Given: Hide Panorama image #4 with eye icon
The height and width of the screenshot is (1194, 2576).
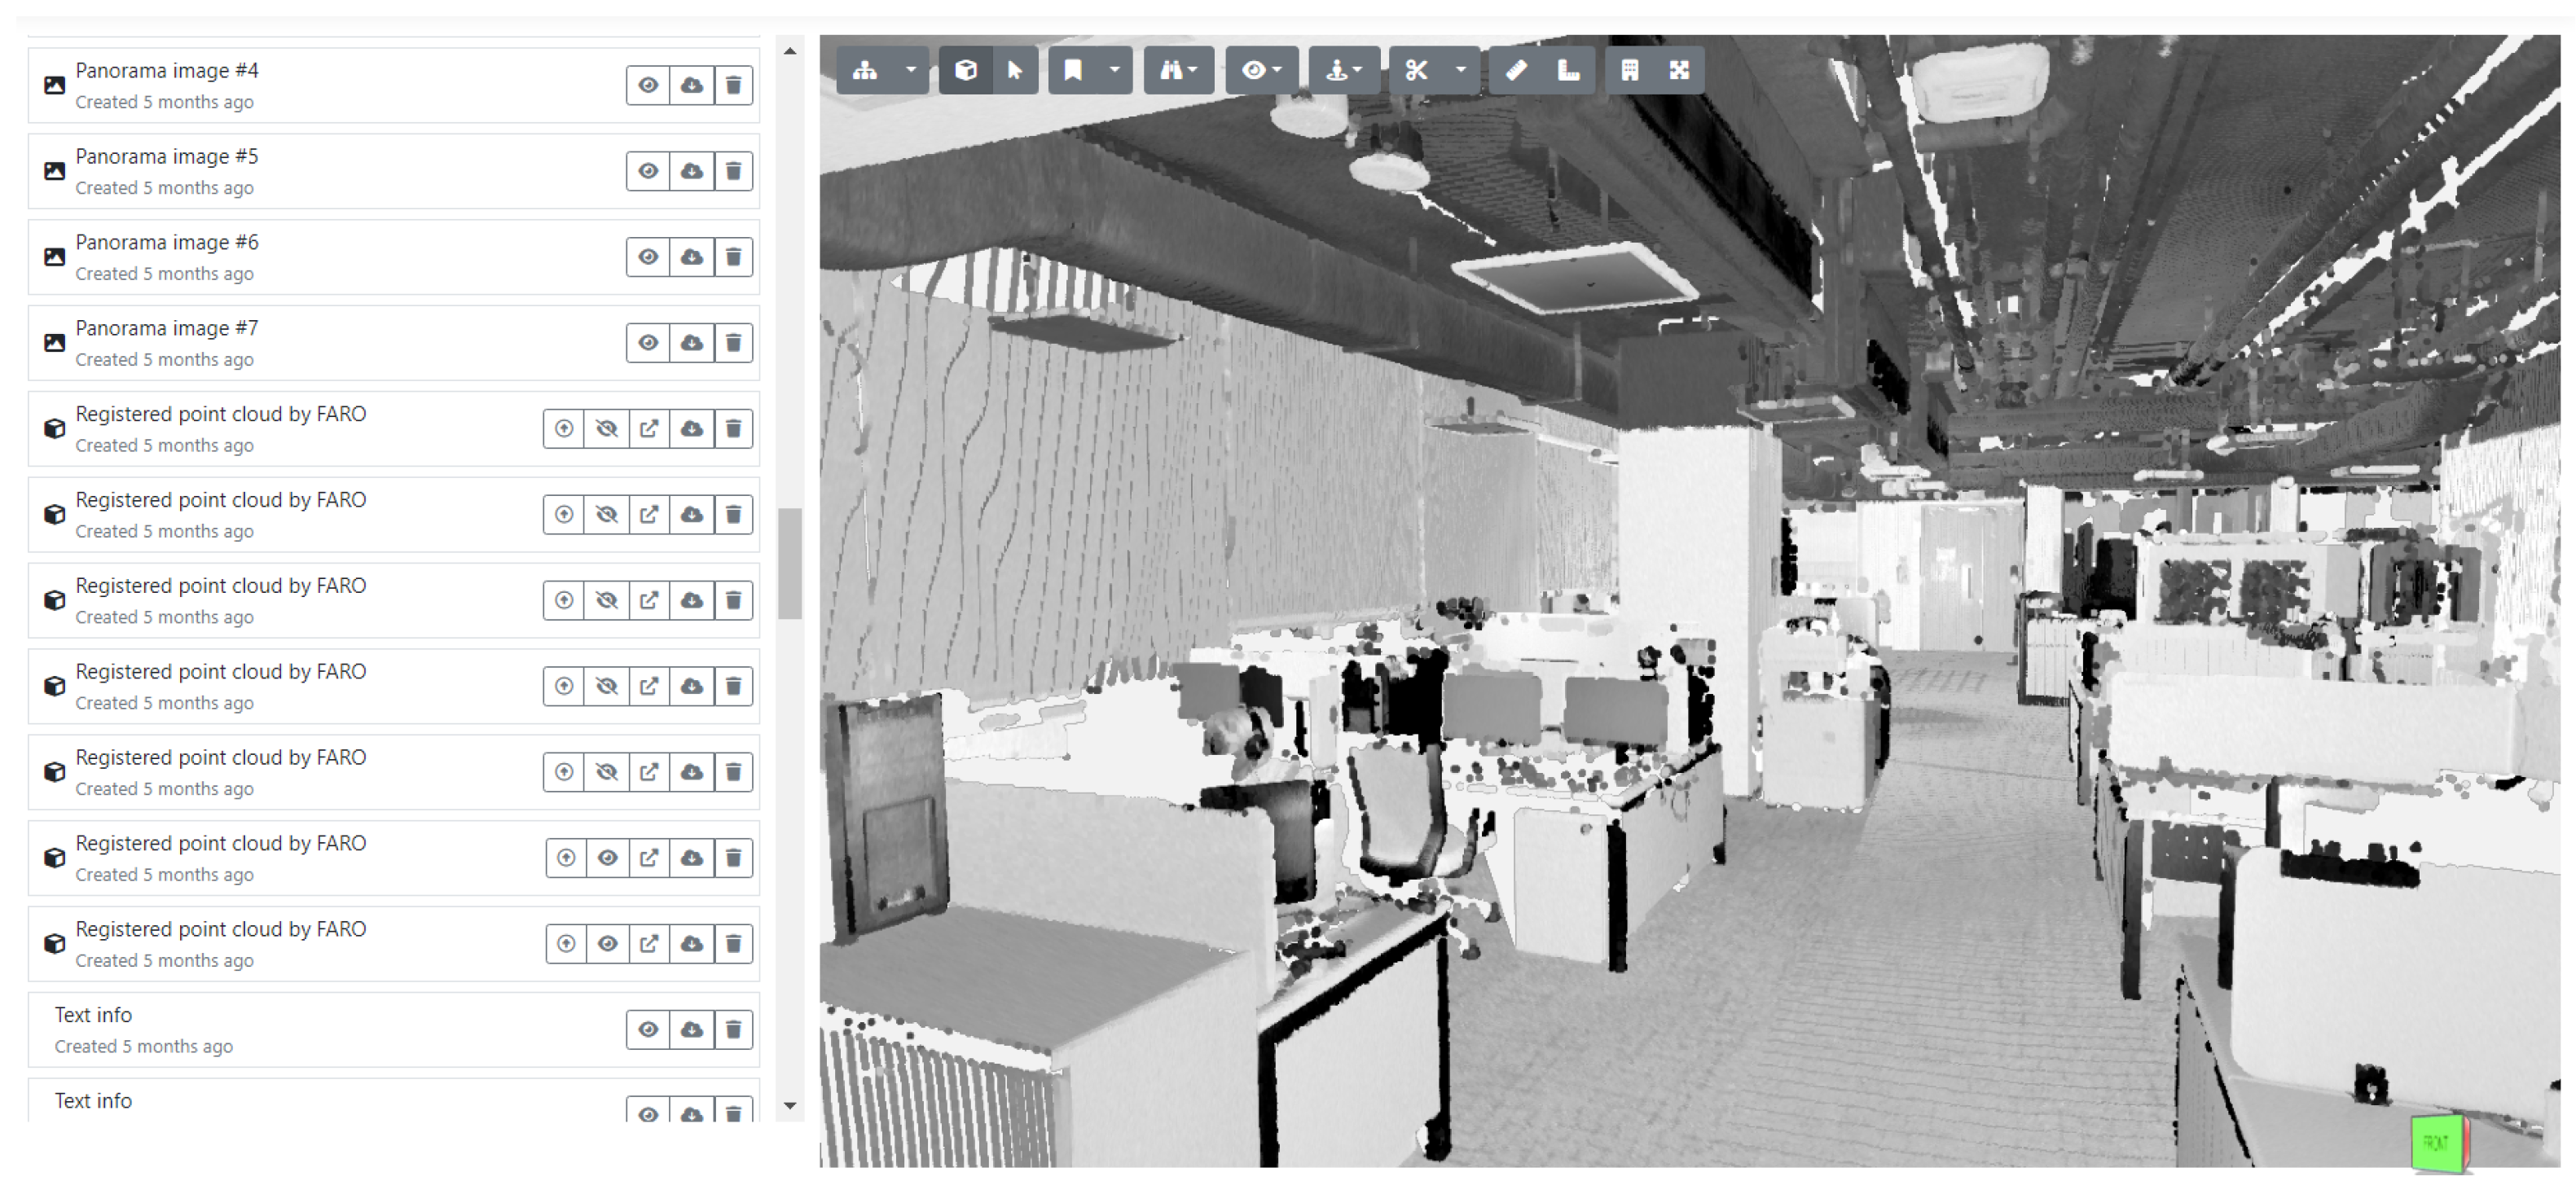Looking at the screenshot, I should 648,85.
